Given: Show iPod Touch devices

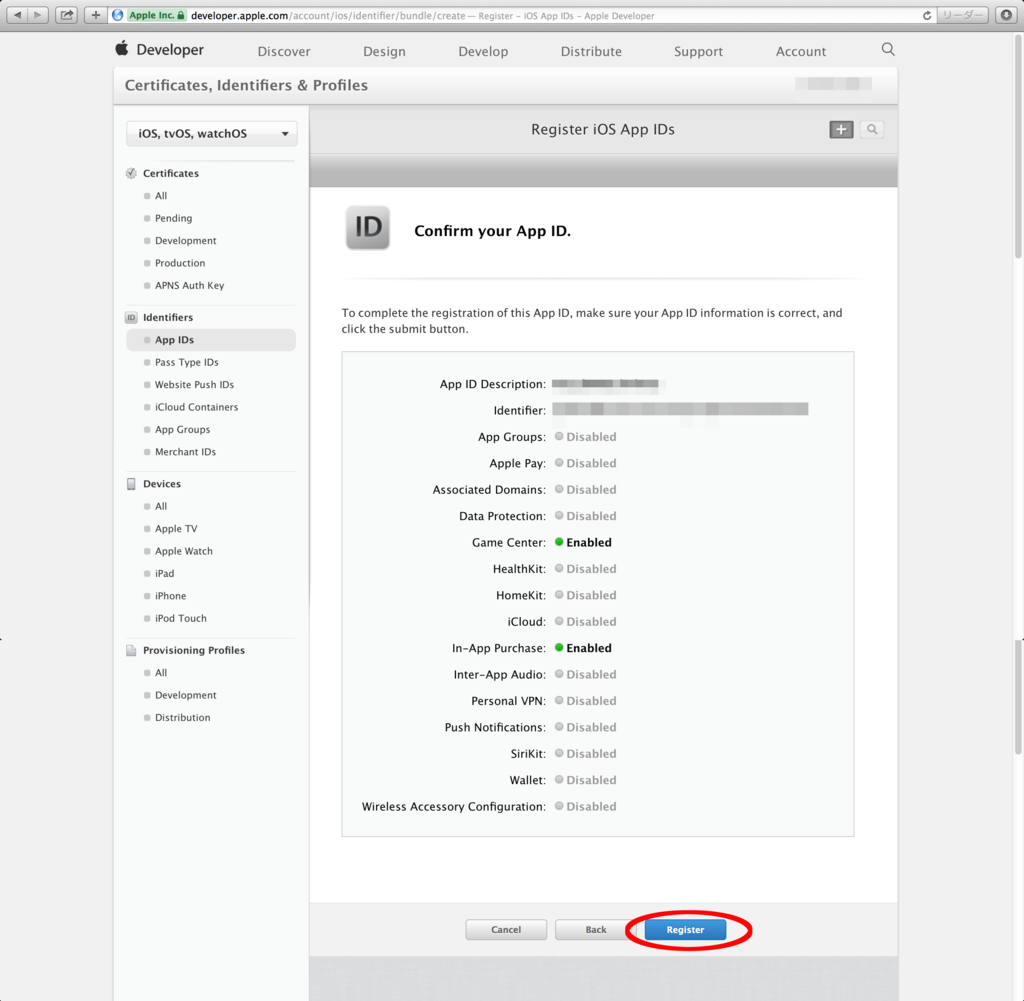Looking at the screenshot, I should coord(180,618).
